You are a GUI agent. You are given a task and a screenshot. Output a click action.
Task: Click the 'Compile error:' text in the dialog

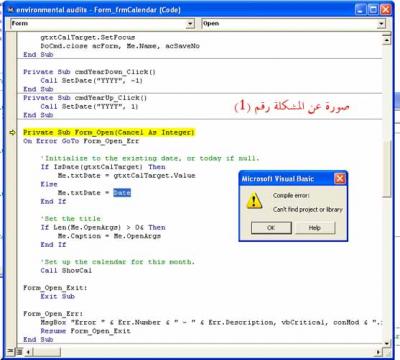pos(291,196)
